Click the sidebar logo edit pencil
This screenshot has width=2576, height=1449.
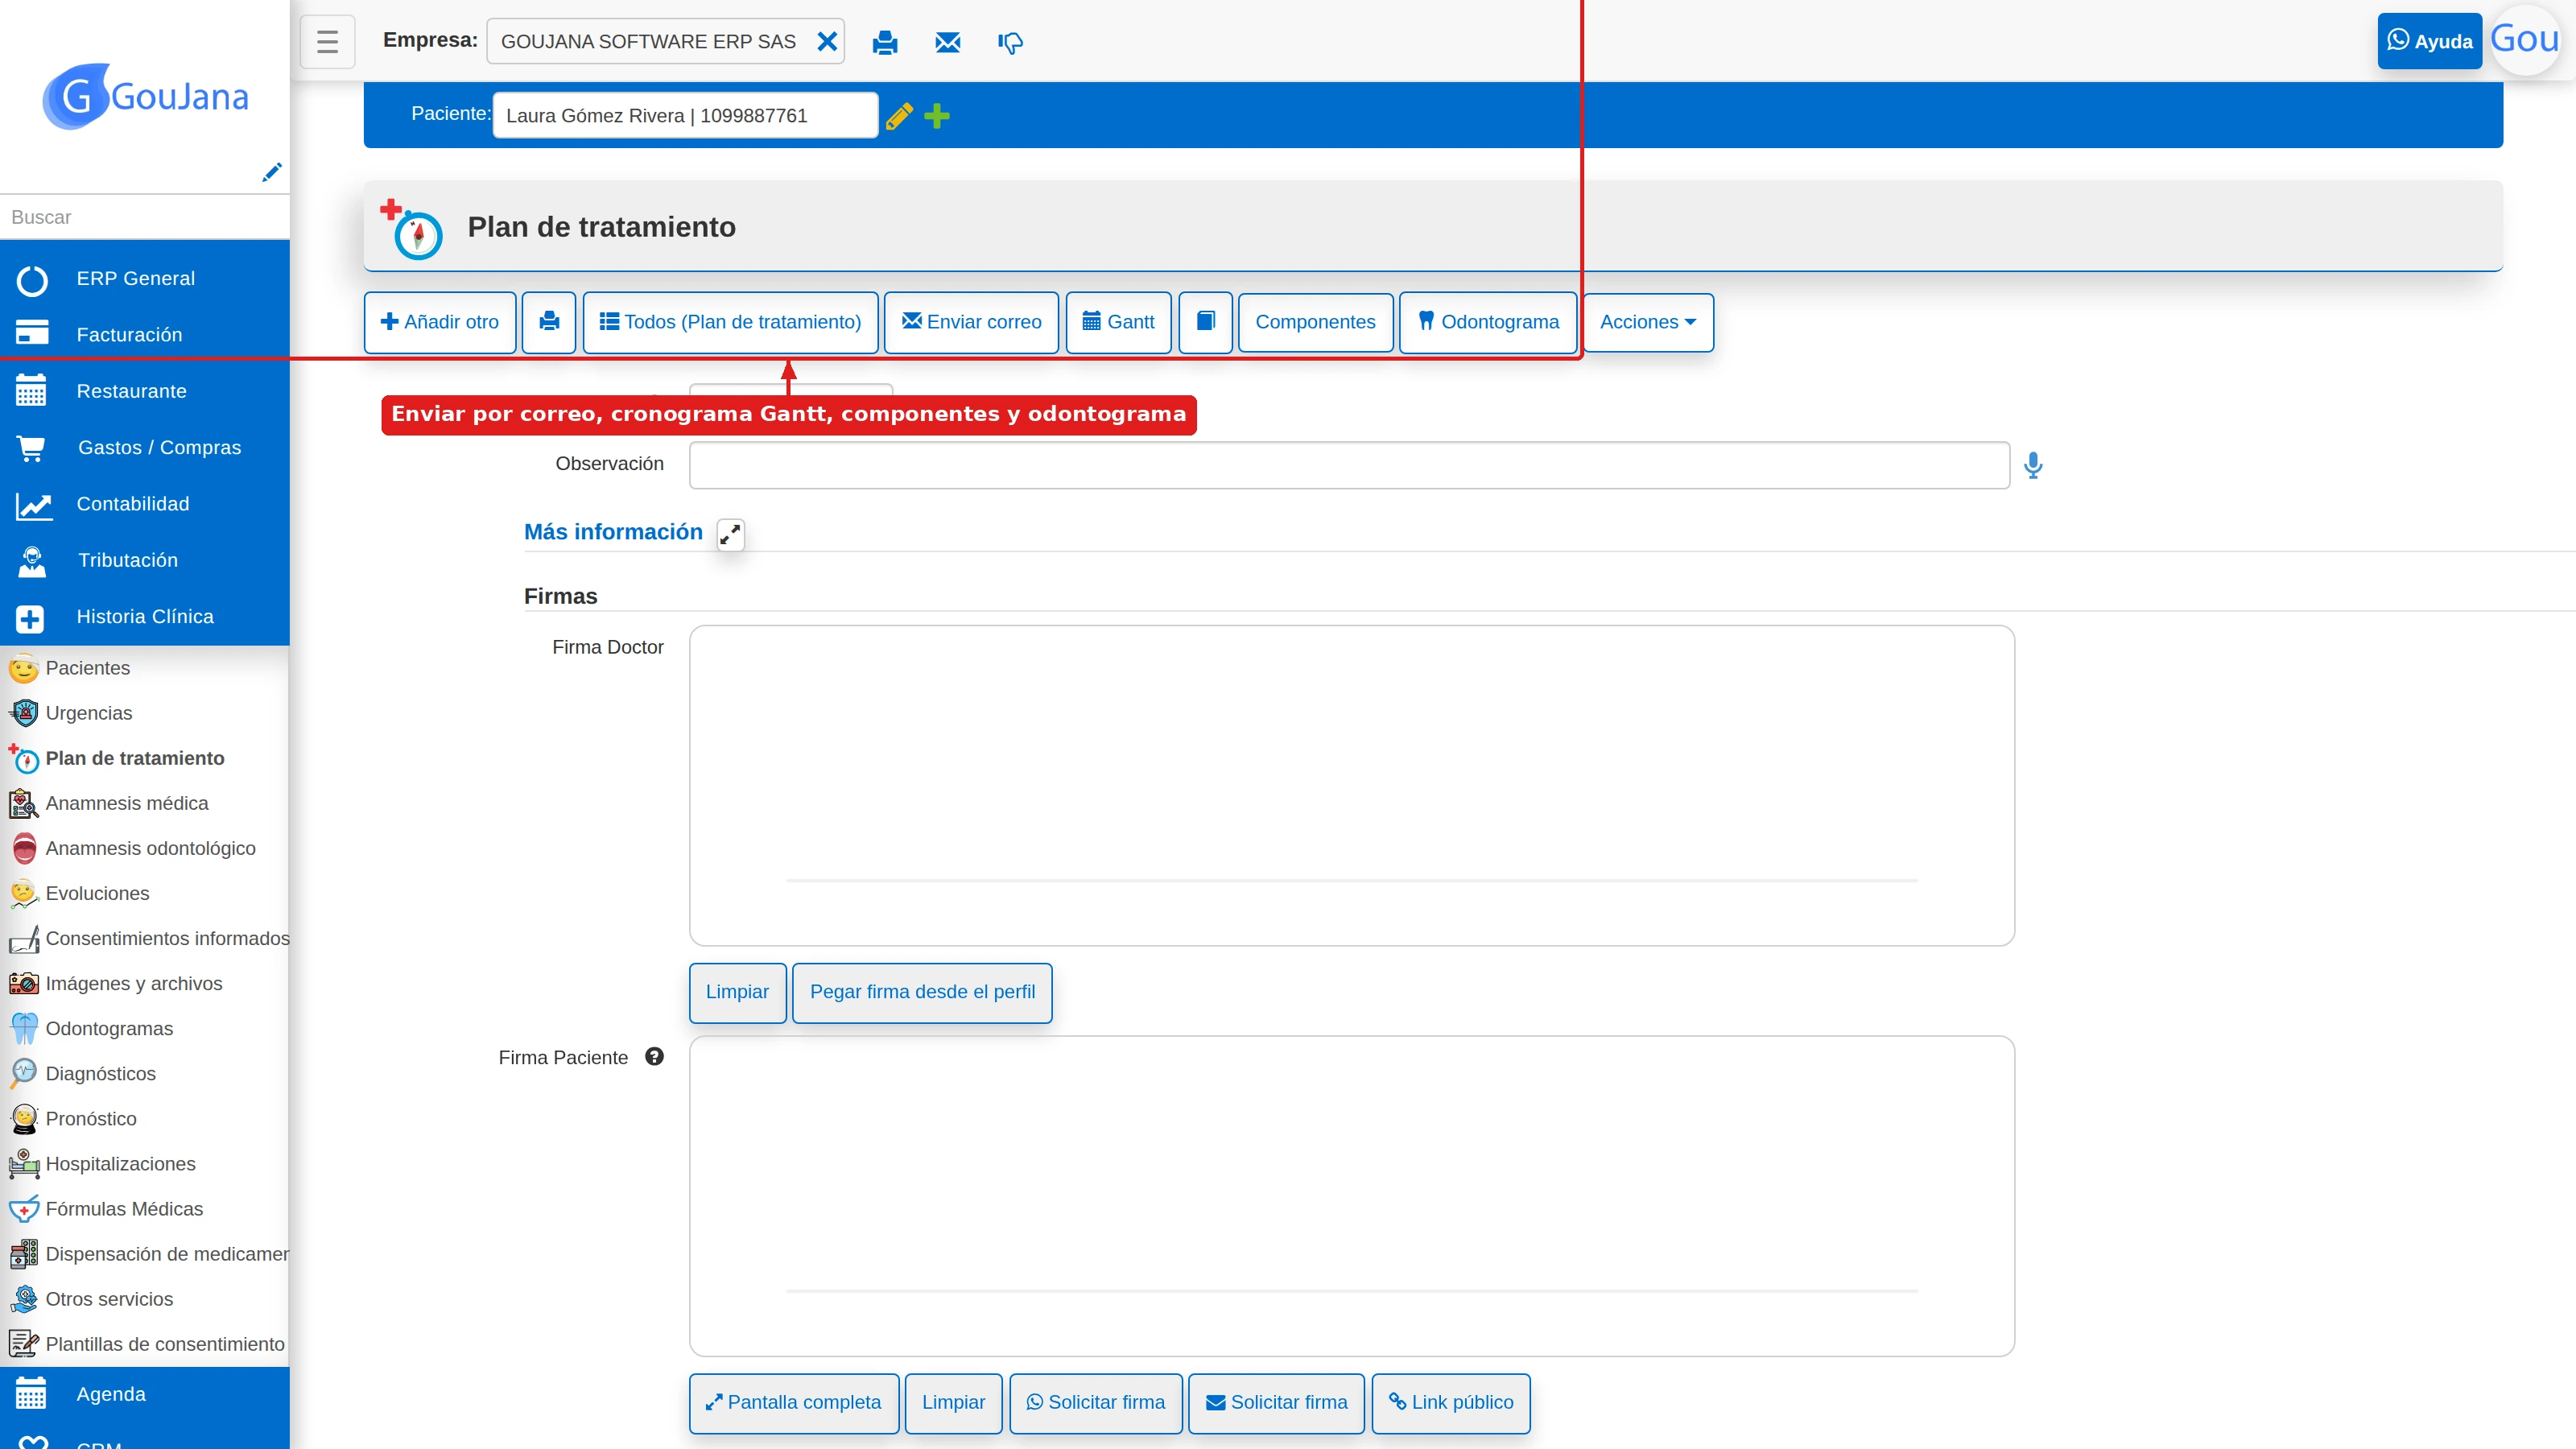tap(271, 172)
